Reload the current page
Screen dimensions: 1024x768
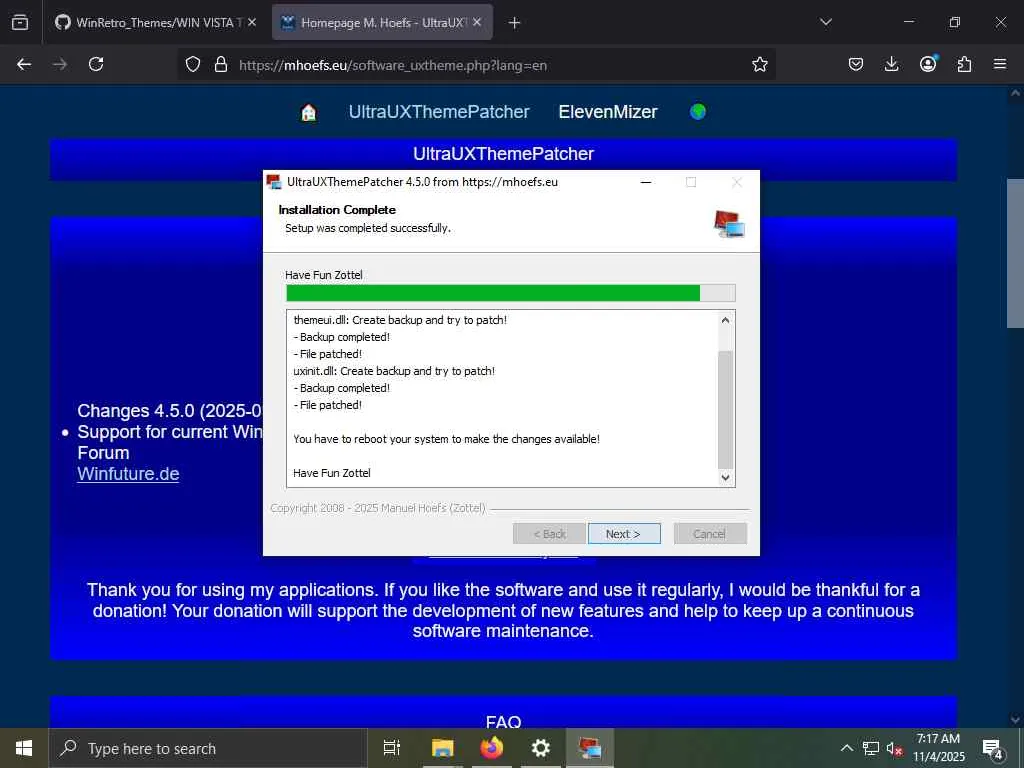tap(96, 64)
